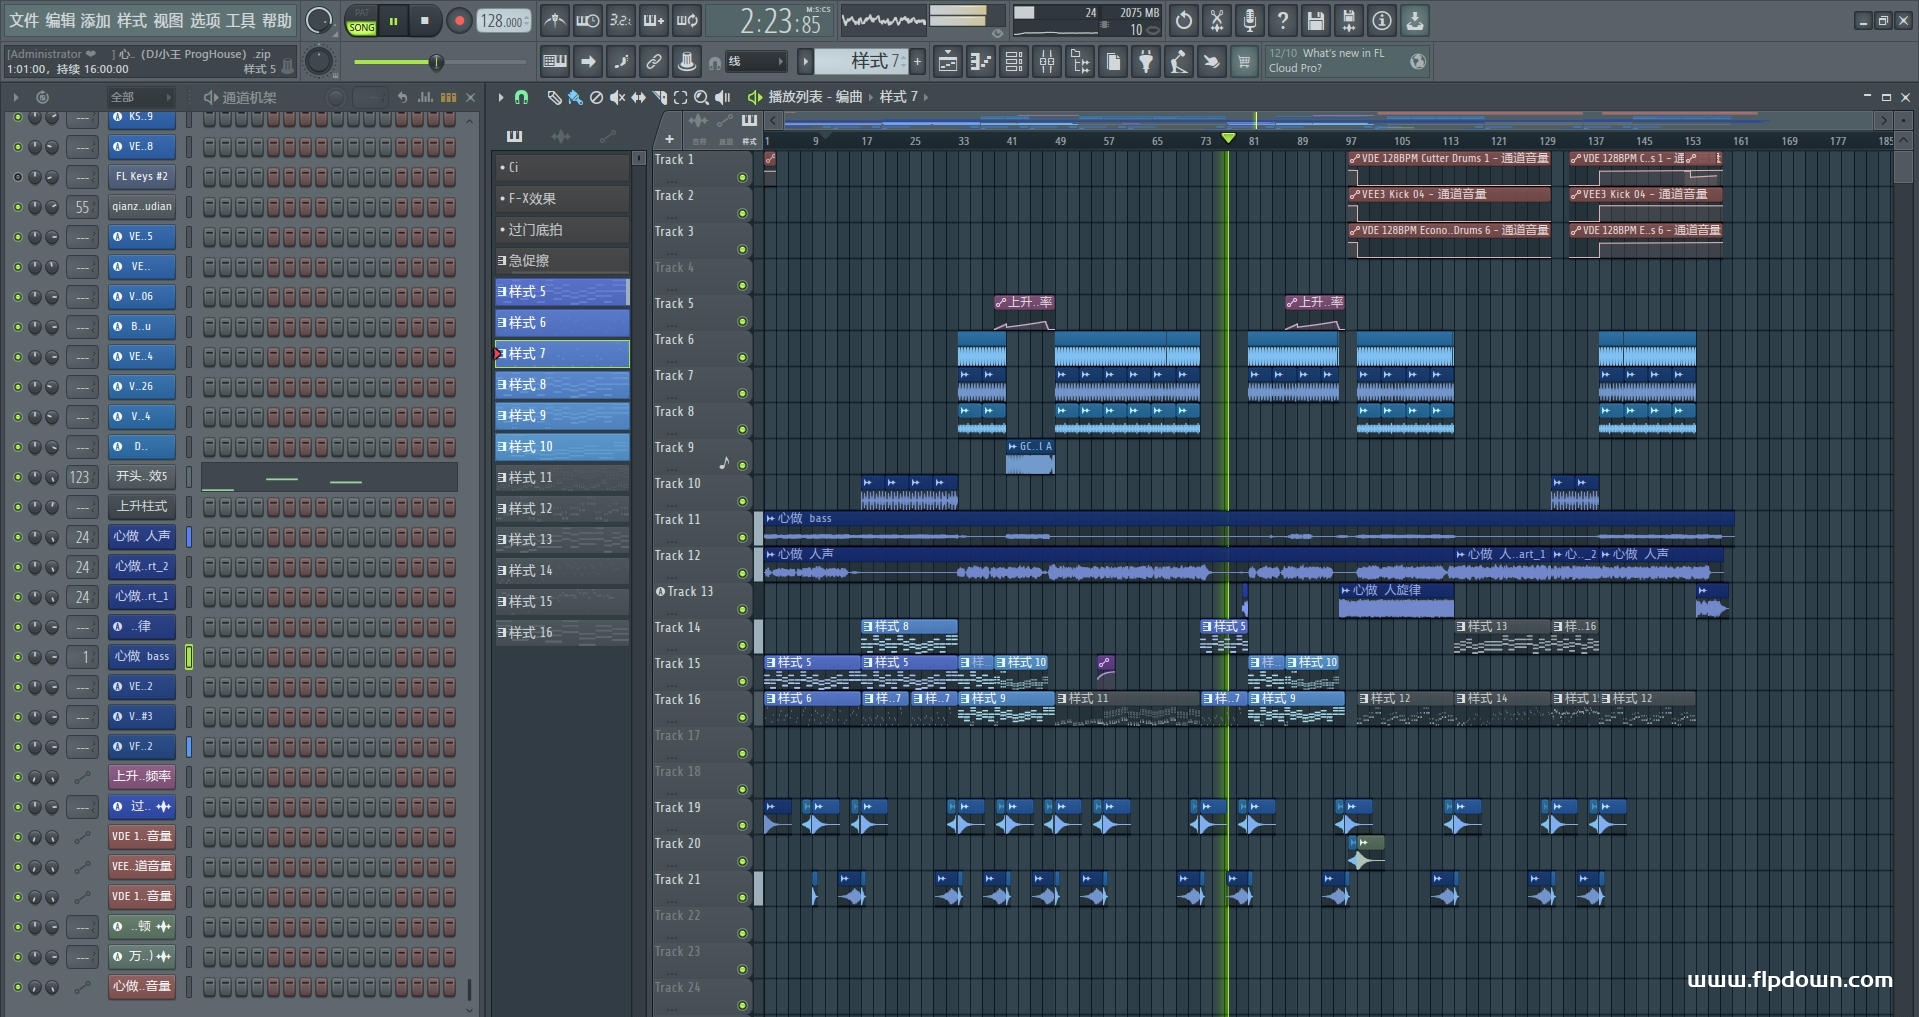1919x1017 pixels.
Task: Click the microphone recording icon
Action: [1250, 20]
